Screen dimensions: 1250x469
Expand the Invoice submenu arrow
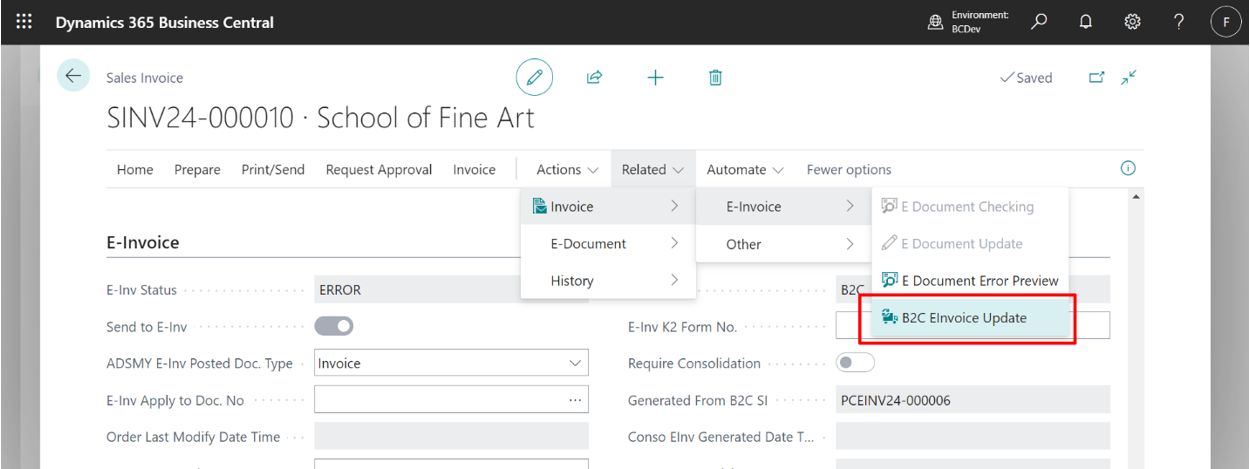(x=675, y=206)
